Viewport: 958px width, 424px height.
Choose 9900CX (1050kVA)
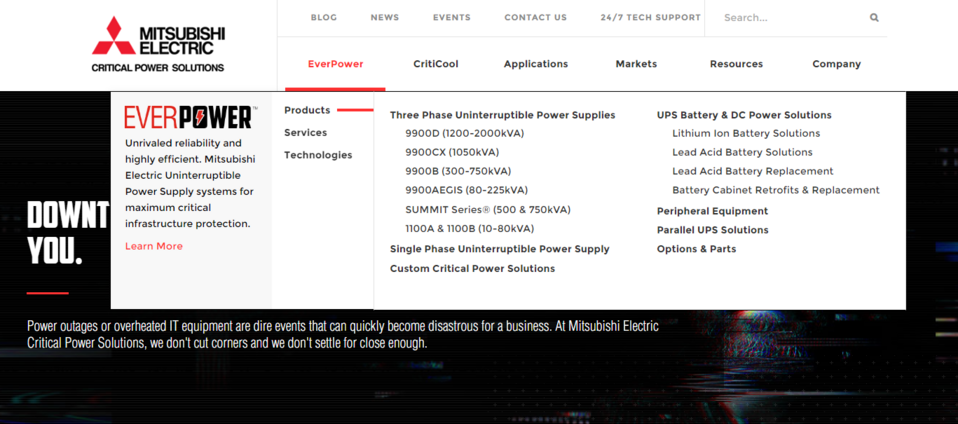(x=452, y=152)
